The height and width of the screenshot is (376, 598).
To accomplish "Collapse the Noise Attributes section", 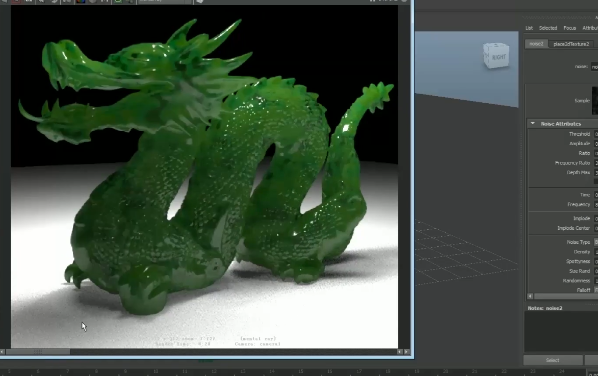I will pyautogui.click(x=533, y=124).
